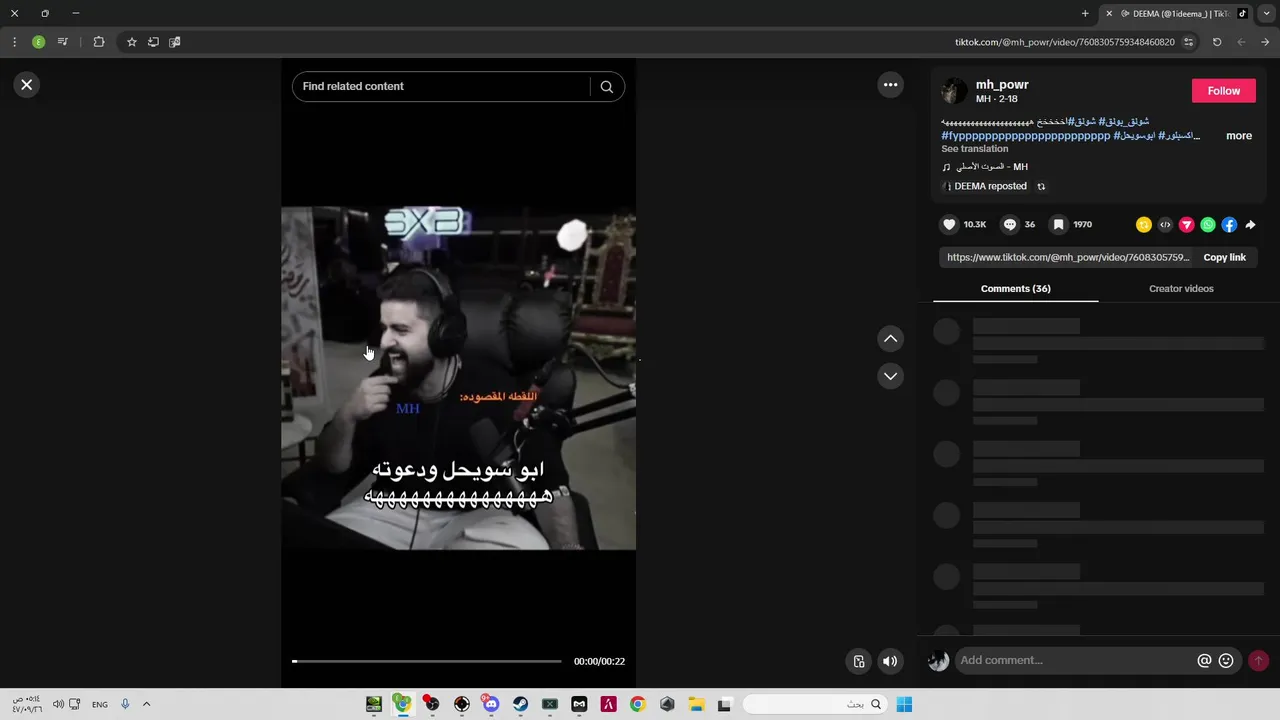This screenshot has width=1280, height=720.
Task: Share video to Facebook
Action: point(1229,225)
